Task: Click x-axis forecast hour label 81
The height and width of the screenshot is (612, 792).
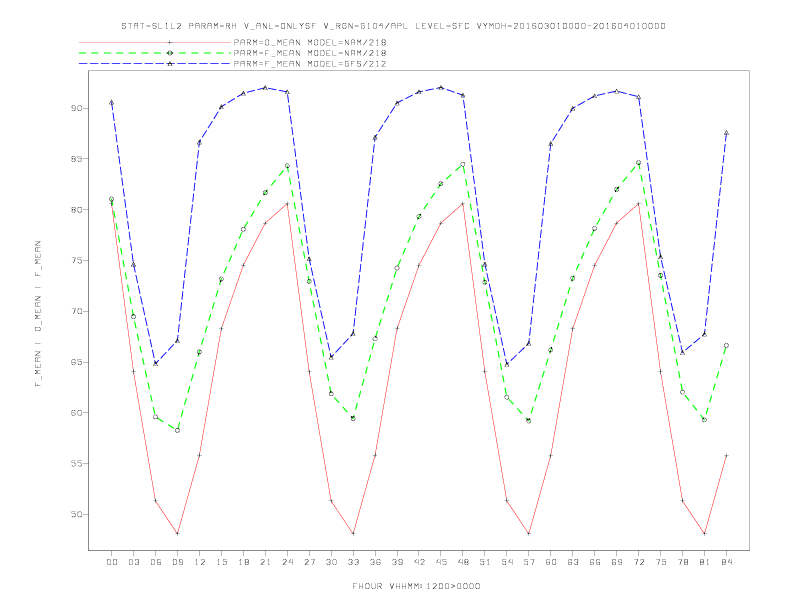Action: 704,562
